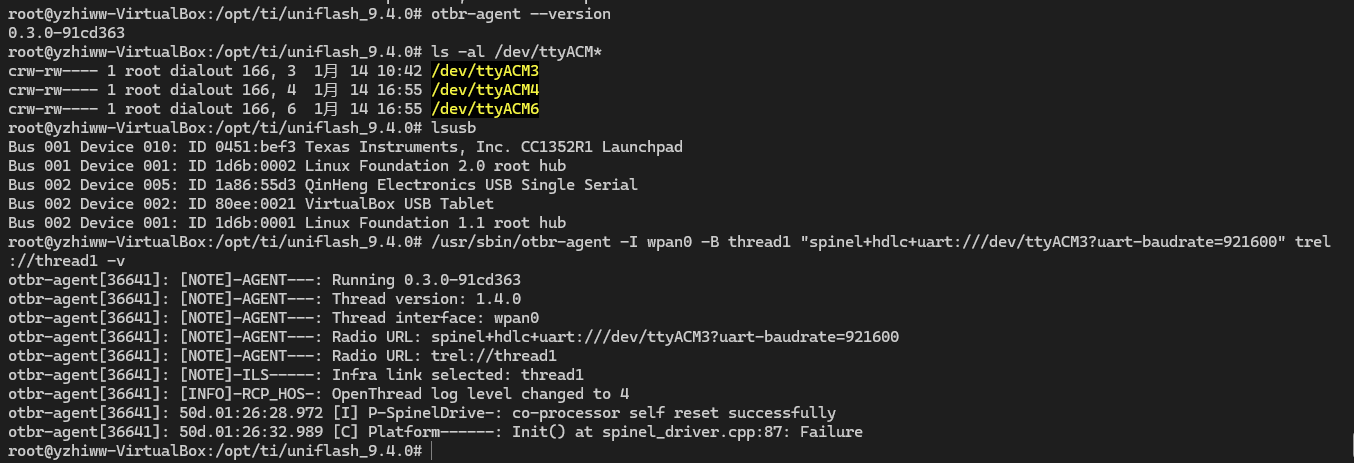Click the version output 0.3.0-91cd363 line
Viewport: 1354px width, 463px height.
(66, 33)
